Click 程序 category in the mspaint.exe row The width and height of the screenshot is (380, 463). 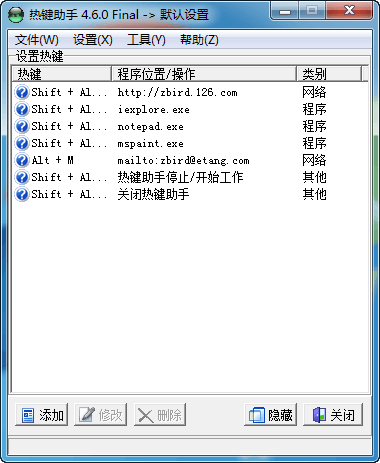tap(314, 143)
